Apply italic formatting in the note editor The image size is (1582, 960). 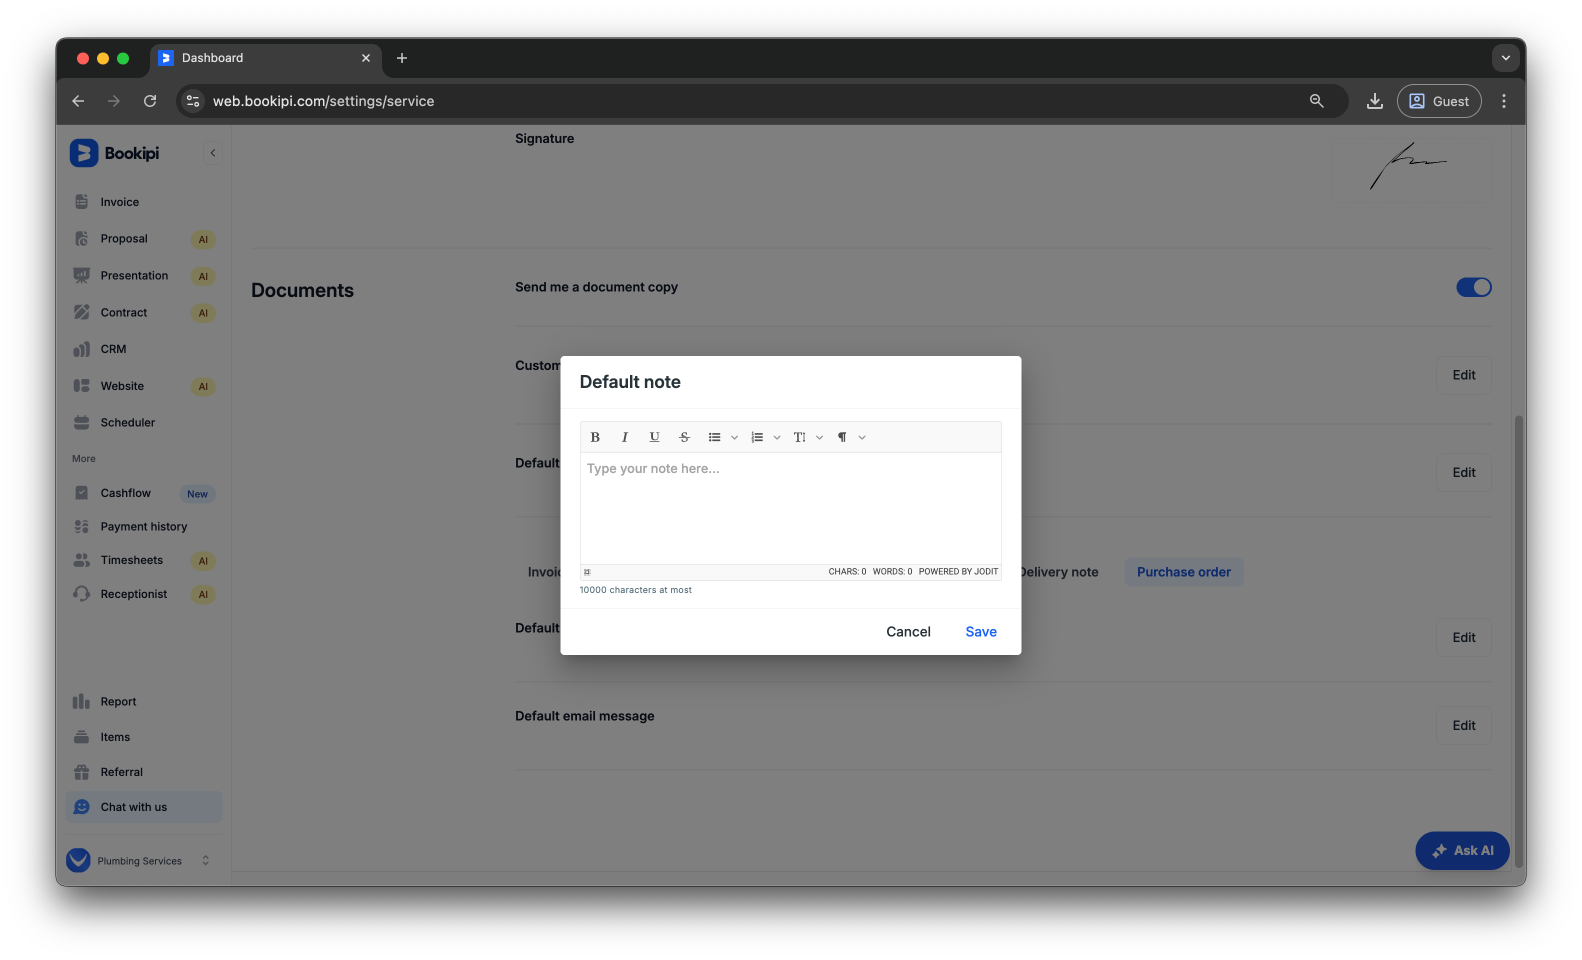[625, 437]
